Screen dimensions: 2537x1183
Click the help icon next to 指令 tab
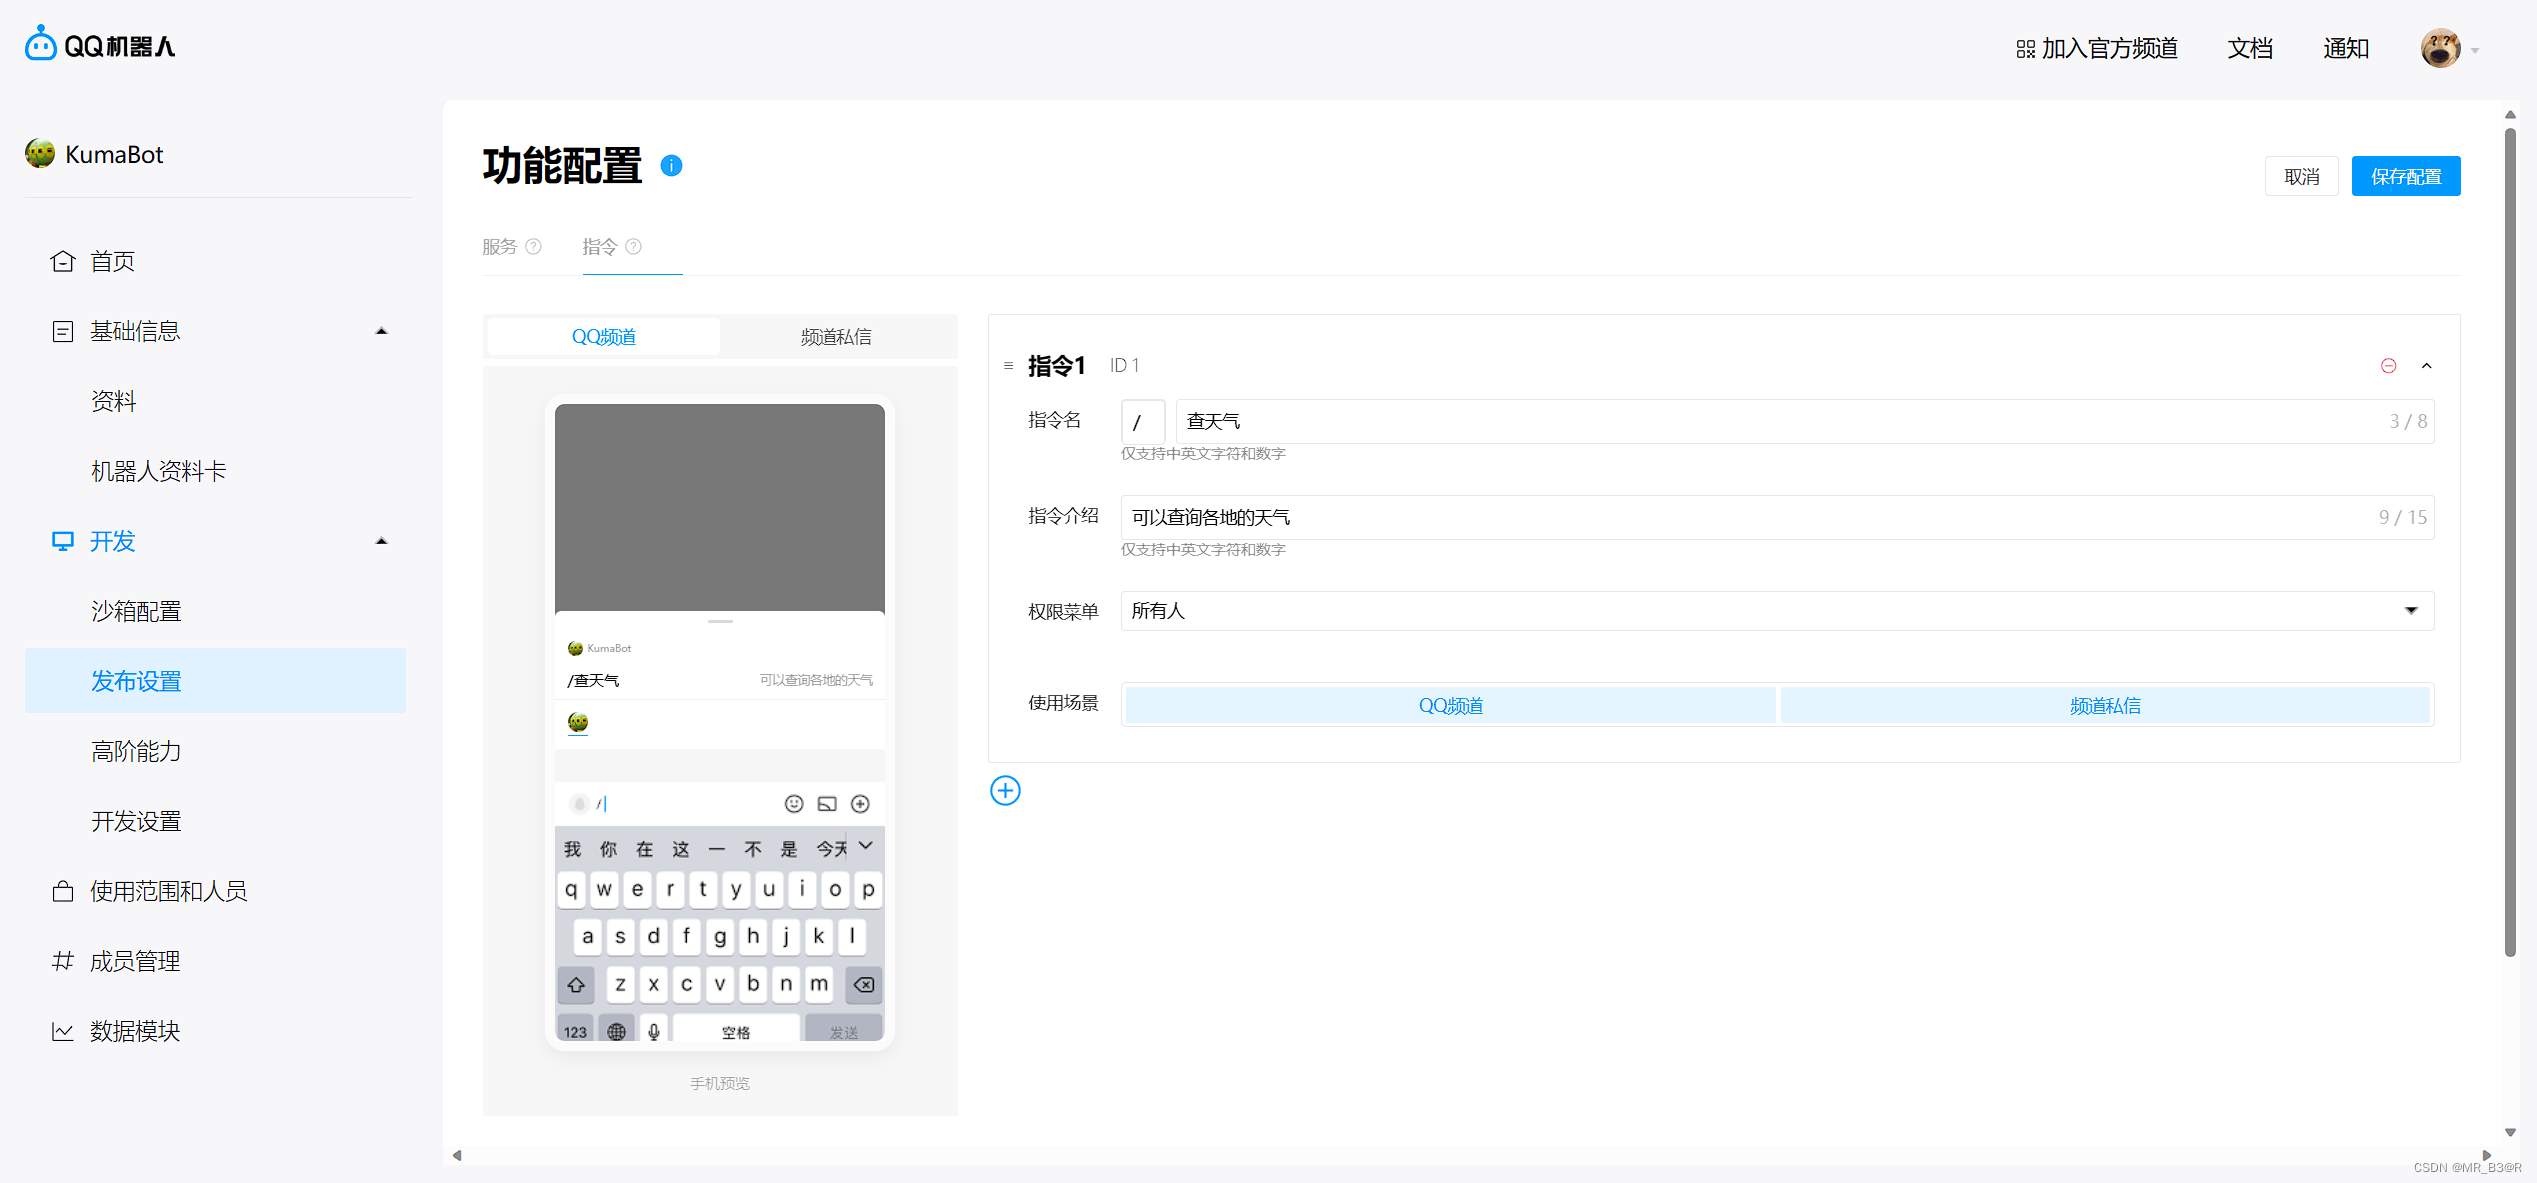[635, 246]
